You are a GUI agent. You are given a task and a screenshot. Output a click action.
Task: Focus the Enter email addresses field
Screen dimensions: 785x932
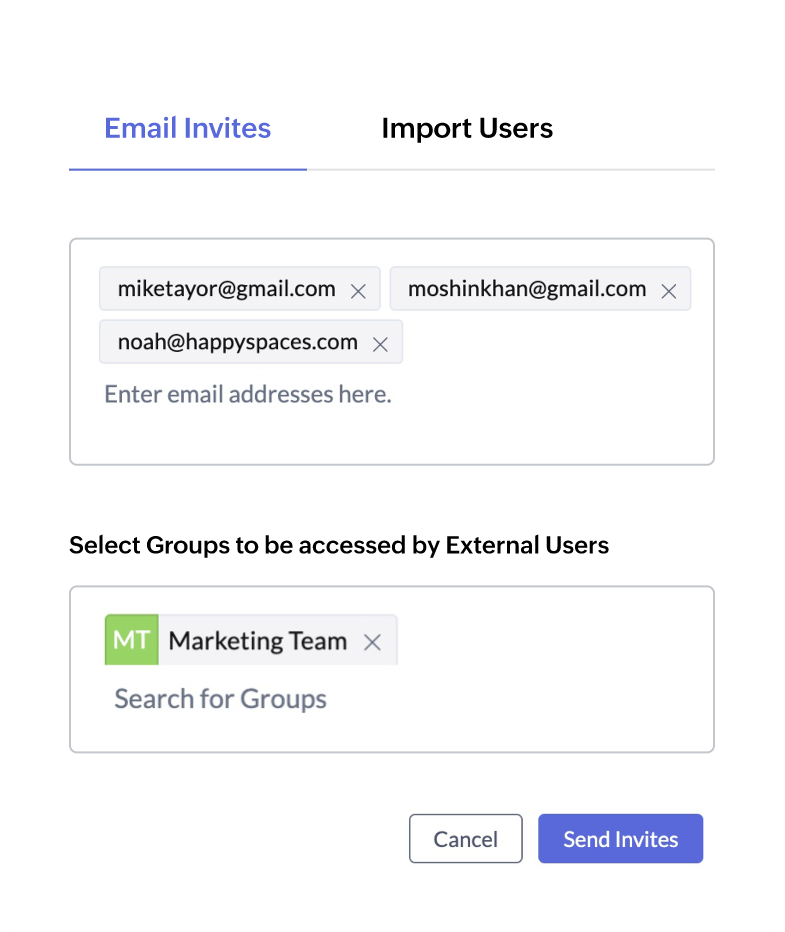[248, 395]
